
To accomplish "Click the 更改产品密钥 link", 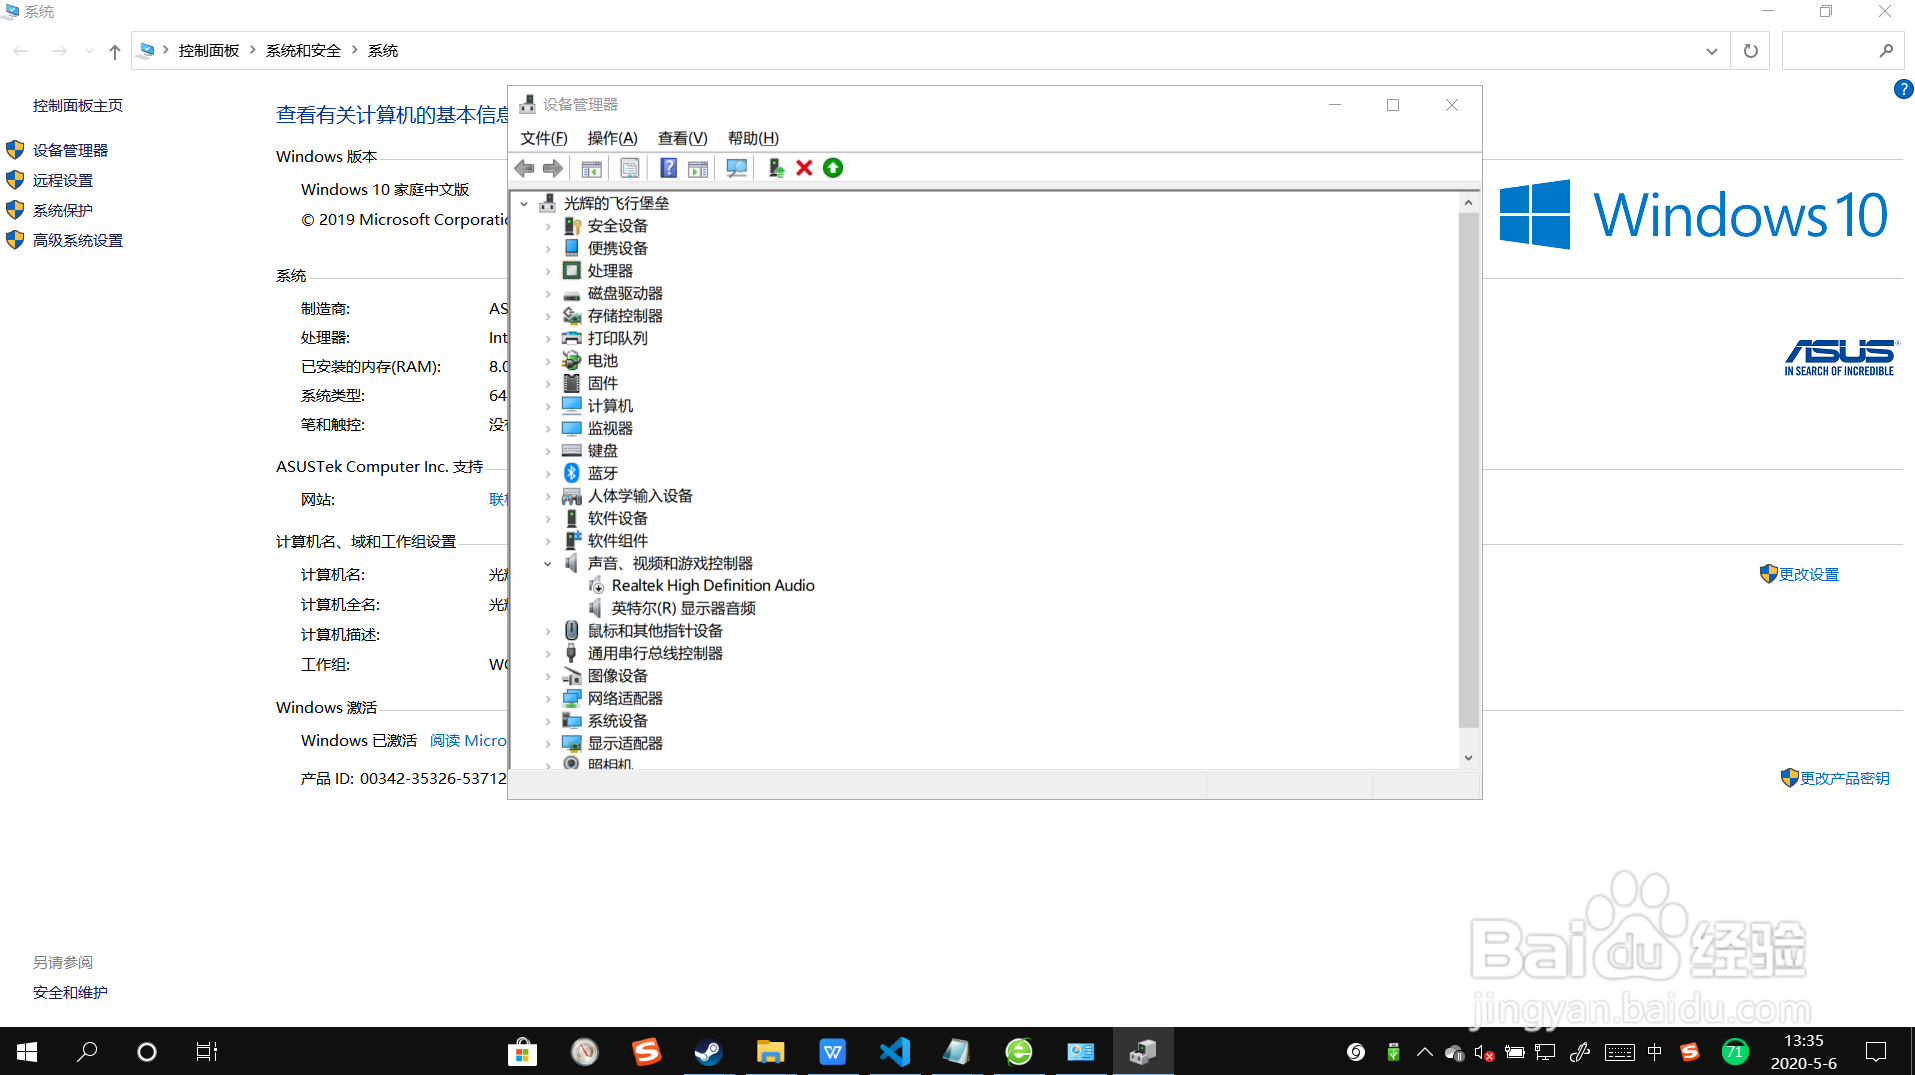I will pos(1844,778).
